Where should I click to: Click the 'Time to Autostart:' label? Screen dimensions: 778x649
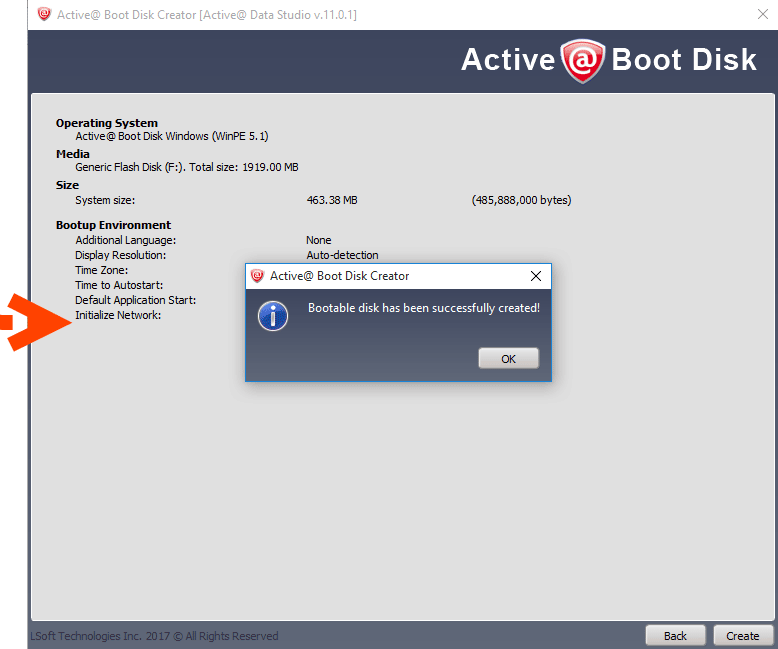tap(119, 285)
